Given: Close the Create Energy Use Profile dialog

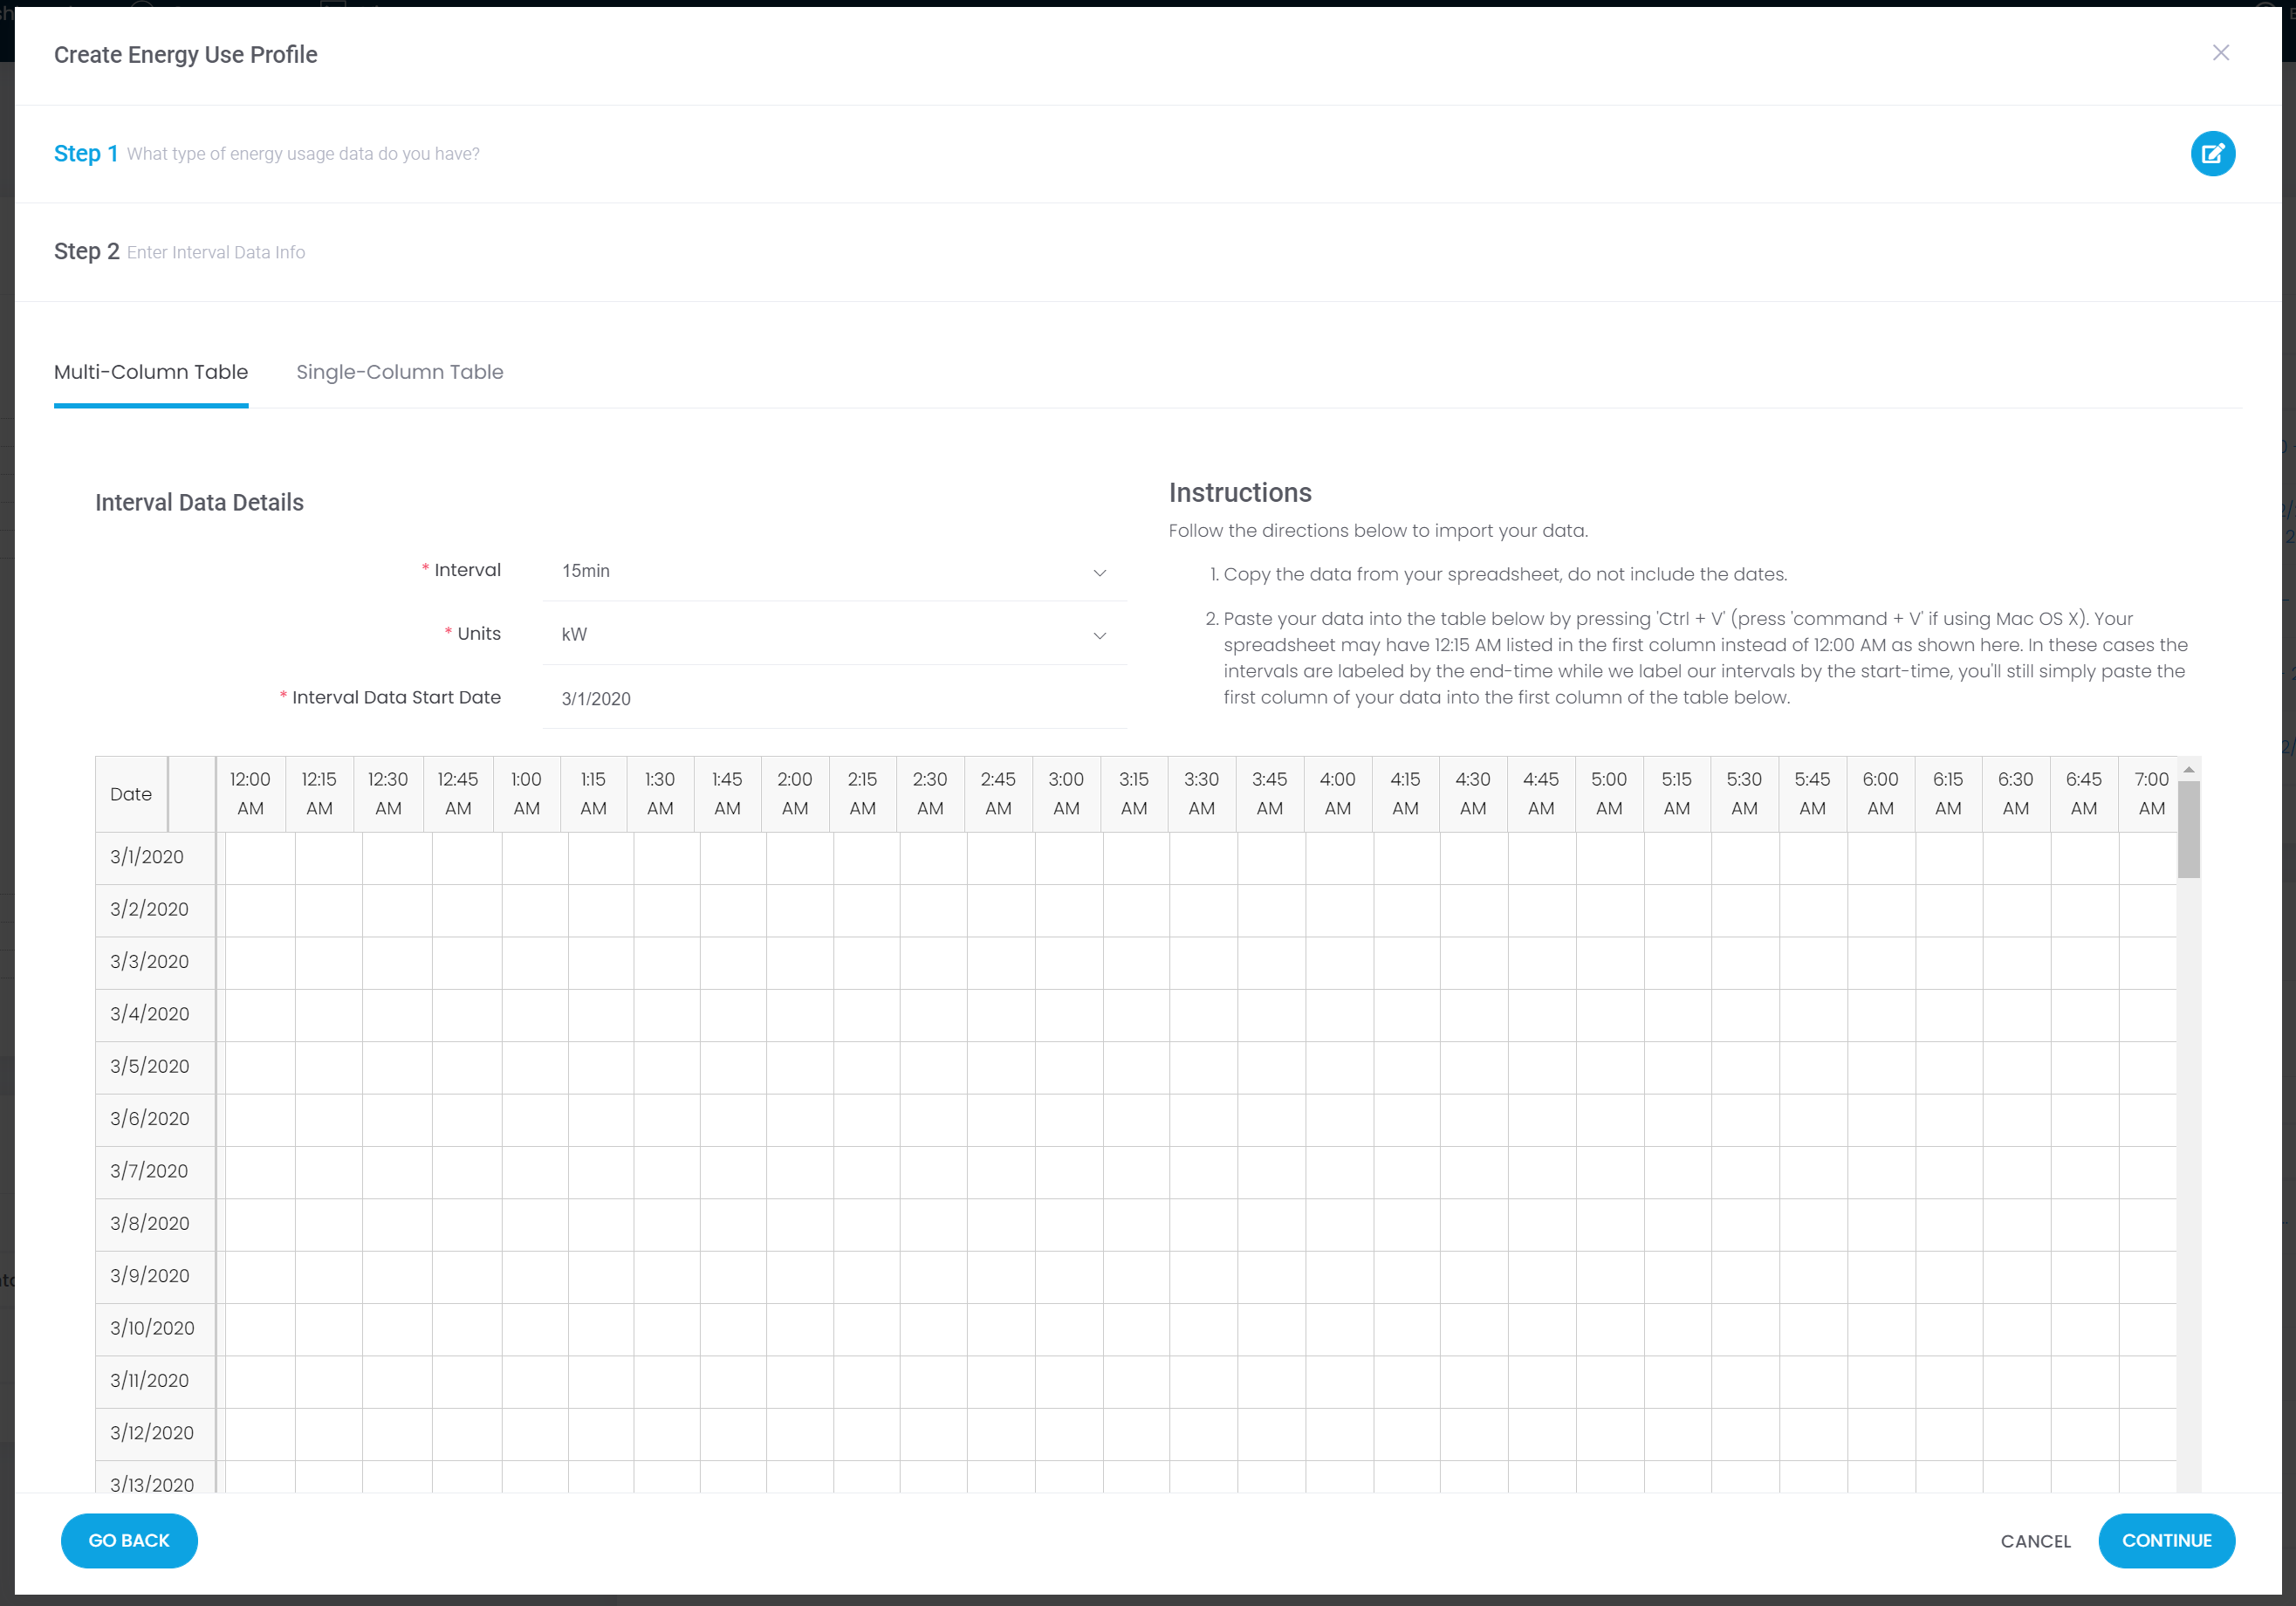Looking at the screenshot, I should [x=2220, y=53].
